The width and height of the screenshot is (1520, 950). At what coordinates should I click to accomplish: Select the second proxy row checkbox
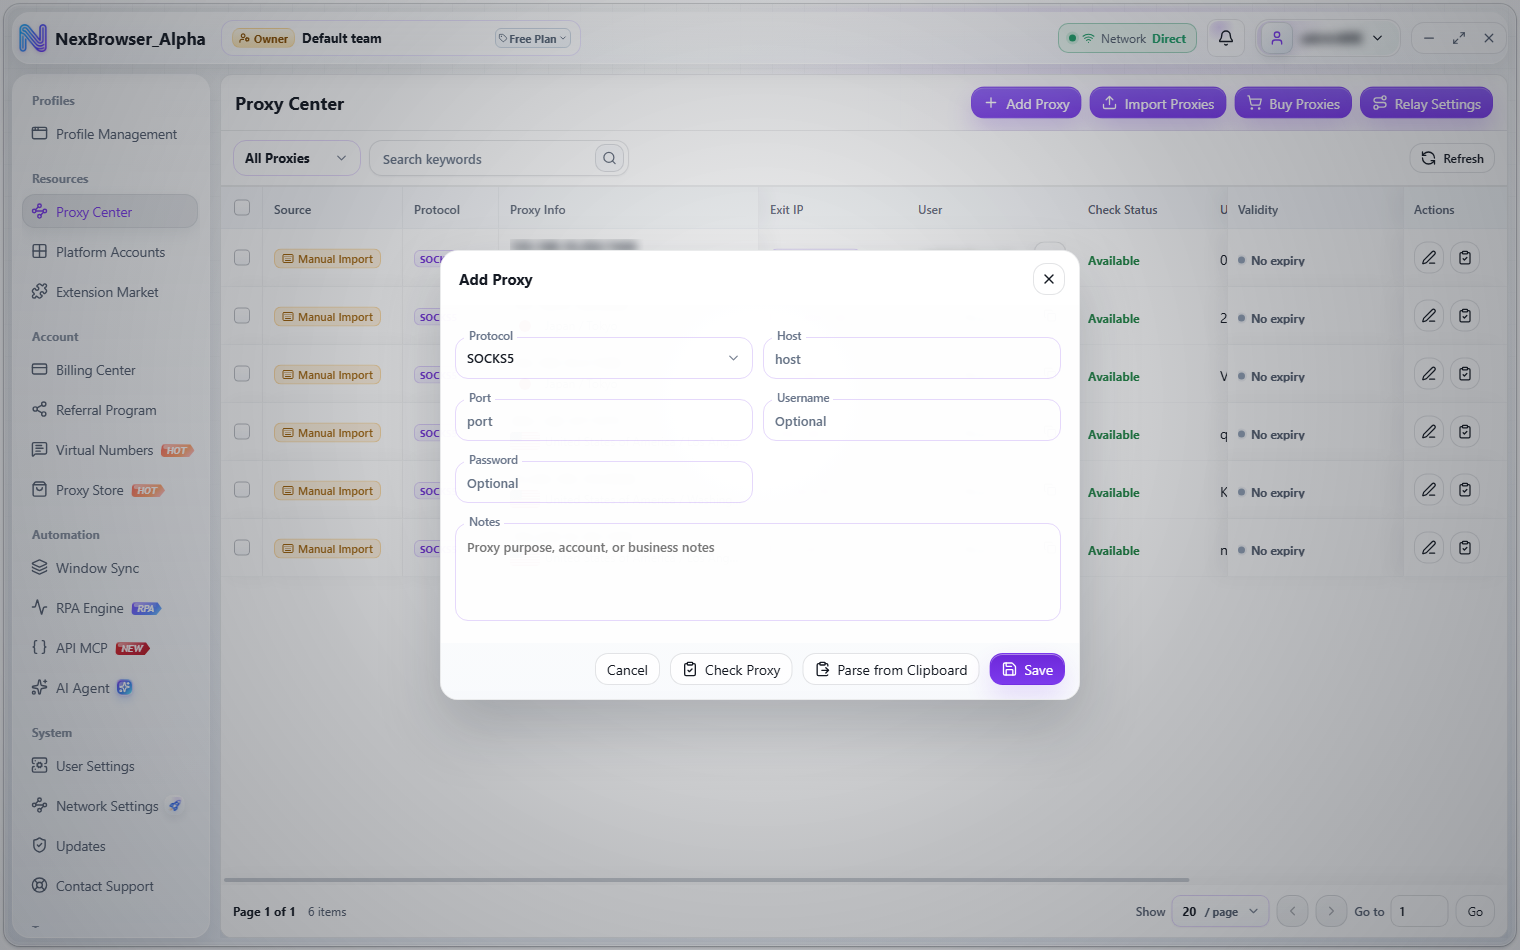(242, 316)
